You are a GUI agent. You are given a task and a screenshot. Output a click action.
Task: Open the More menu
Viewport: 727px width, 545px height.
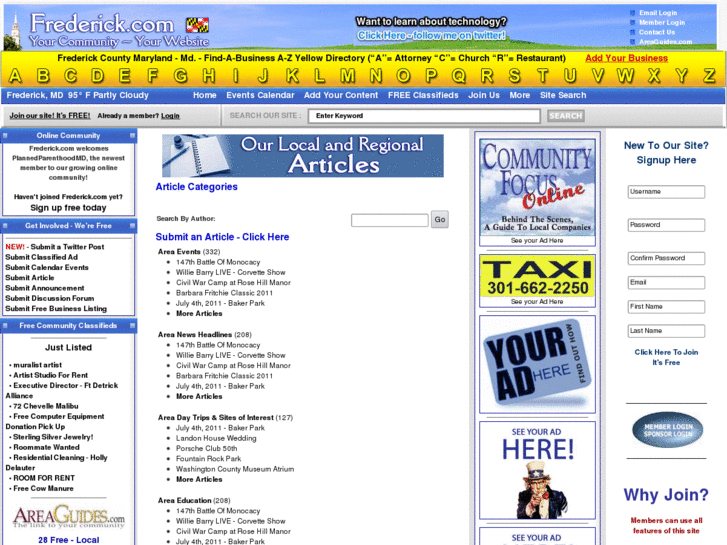519,95
